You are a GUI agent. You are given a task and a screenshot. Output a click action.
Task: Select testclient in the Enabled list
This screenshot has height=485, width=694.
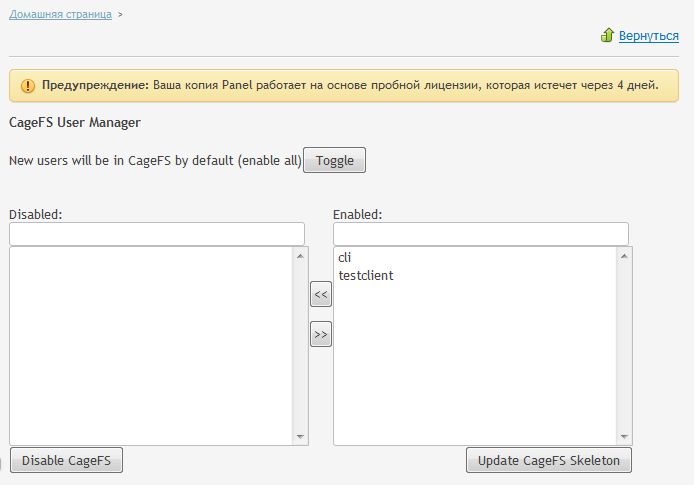[x=366, y=275]
